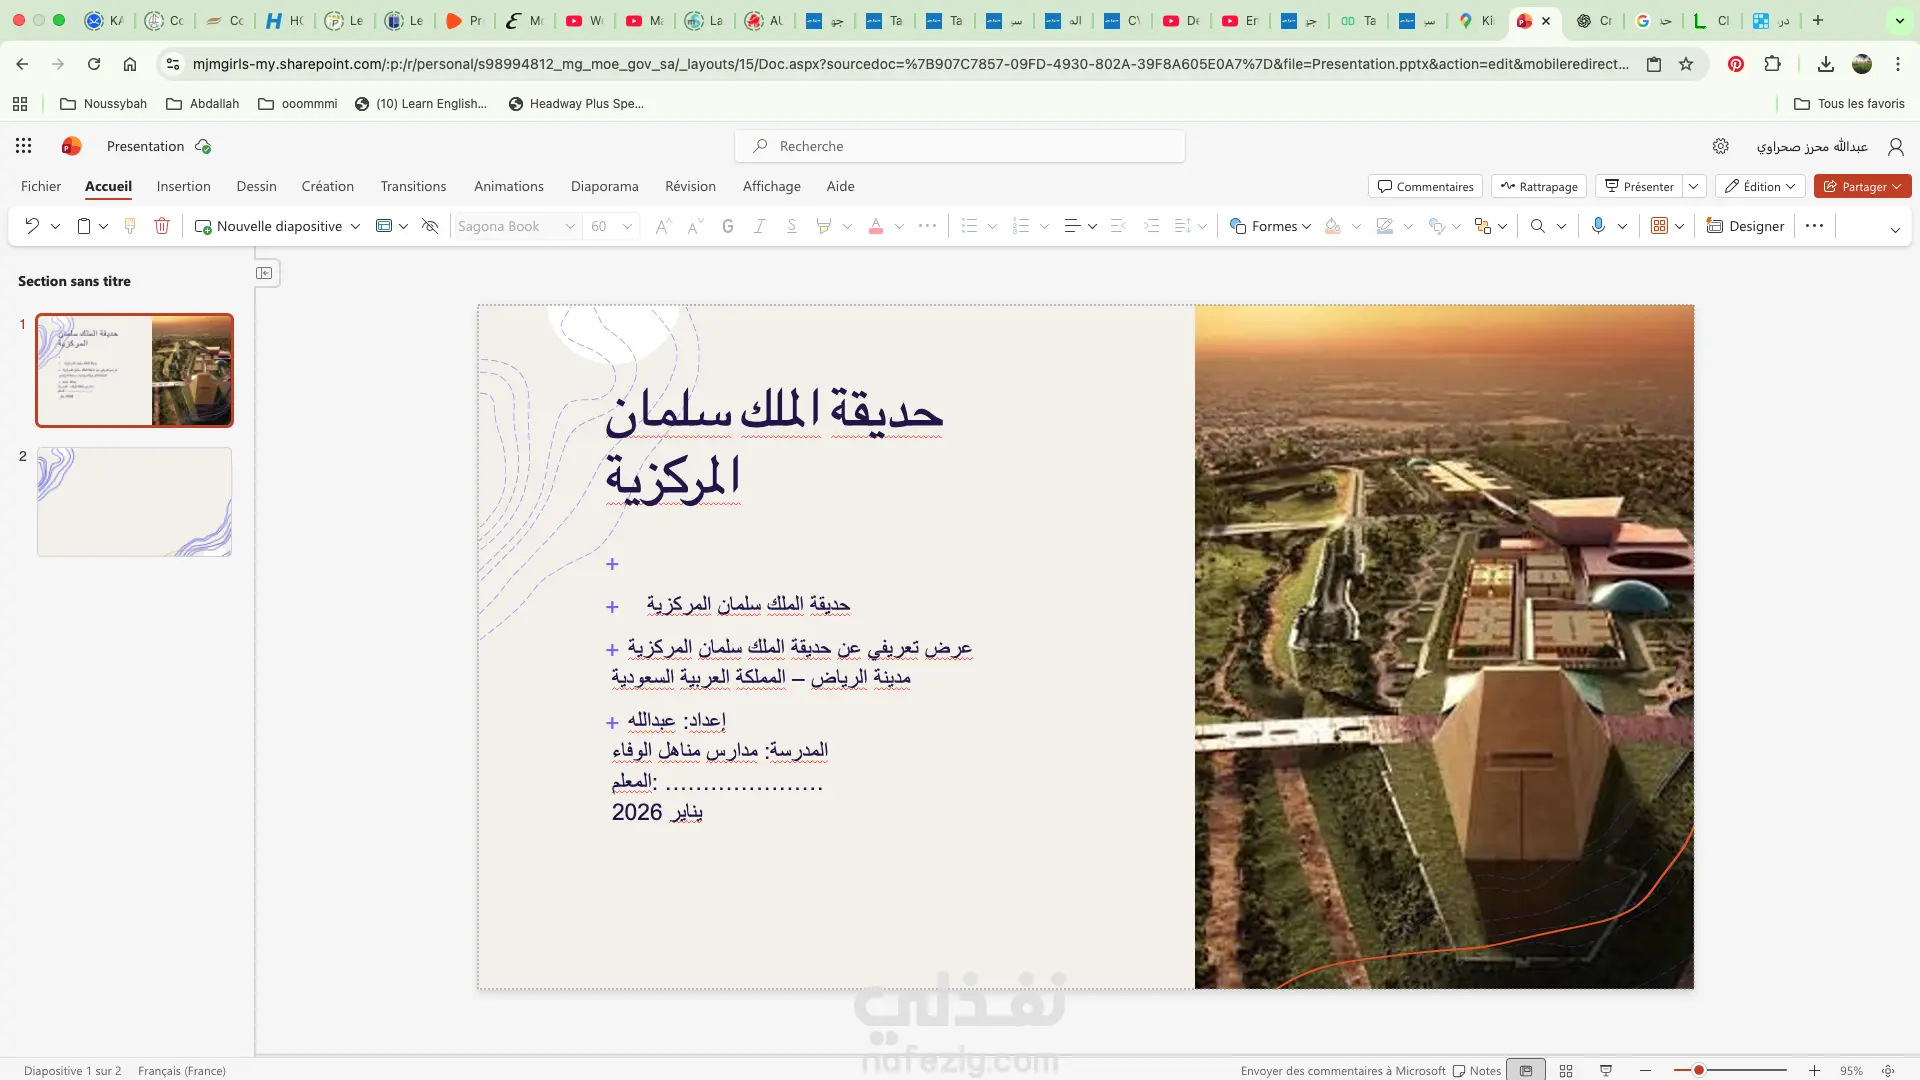Screen dimensions: 1920x1080
Task: Collapse the slide thumbnail panel
Action: (x=265, y=273)
